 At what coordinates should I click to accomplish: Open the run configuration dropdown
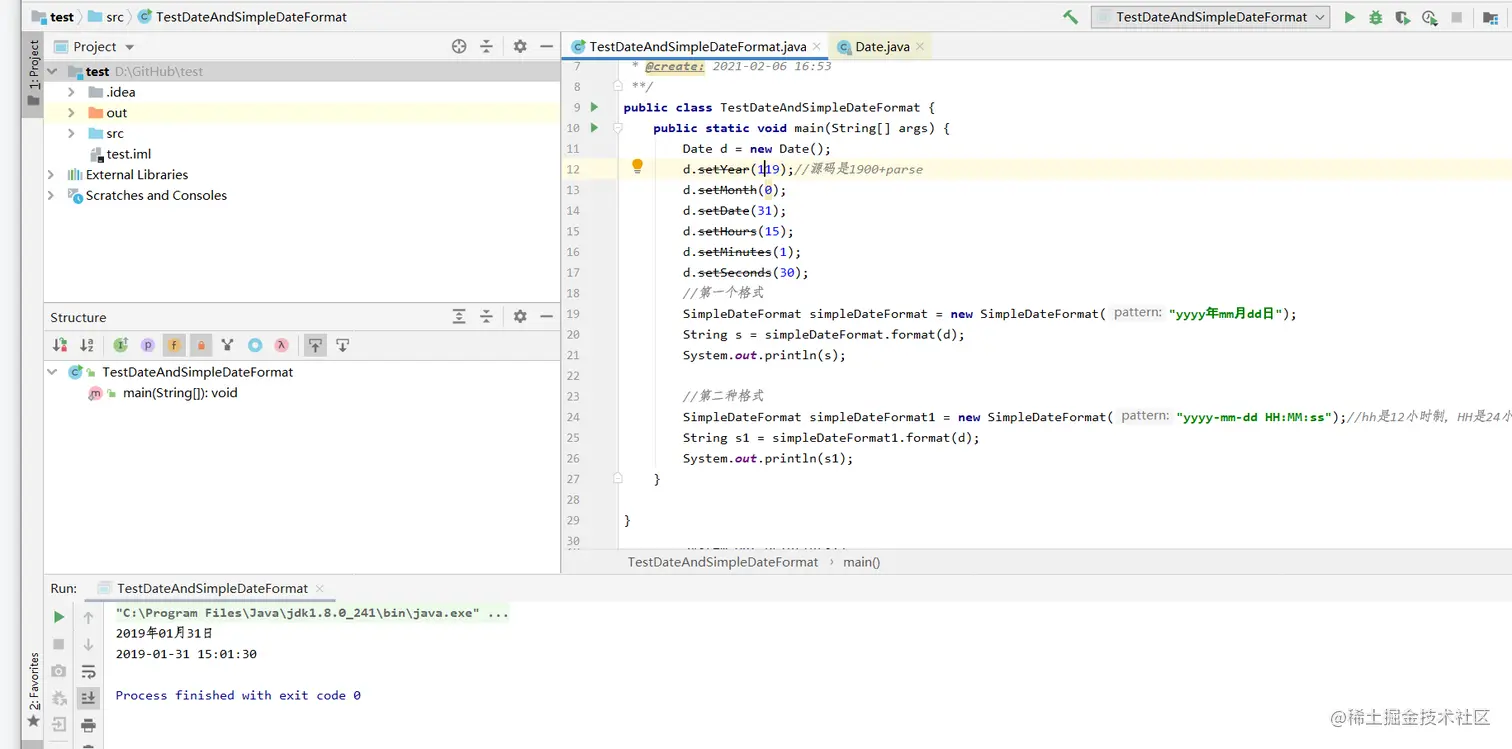(x=1210, y=17)
